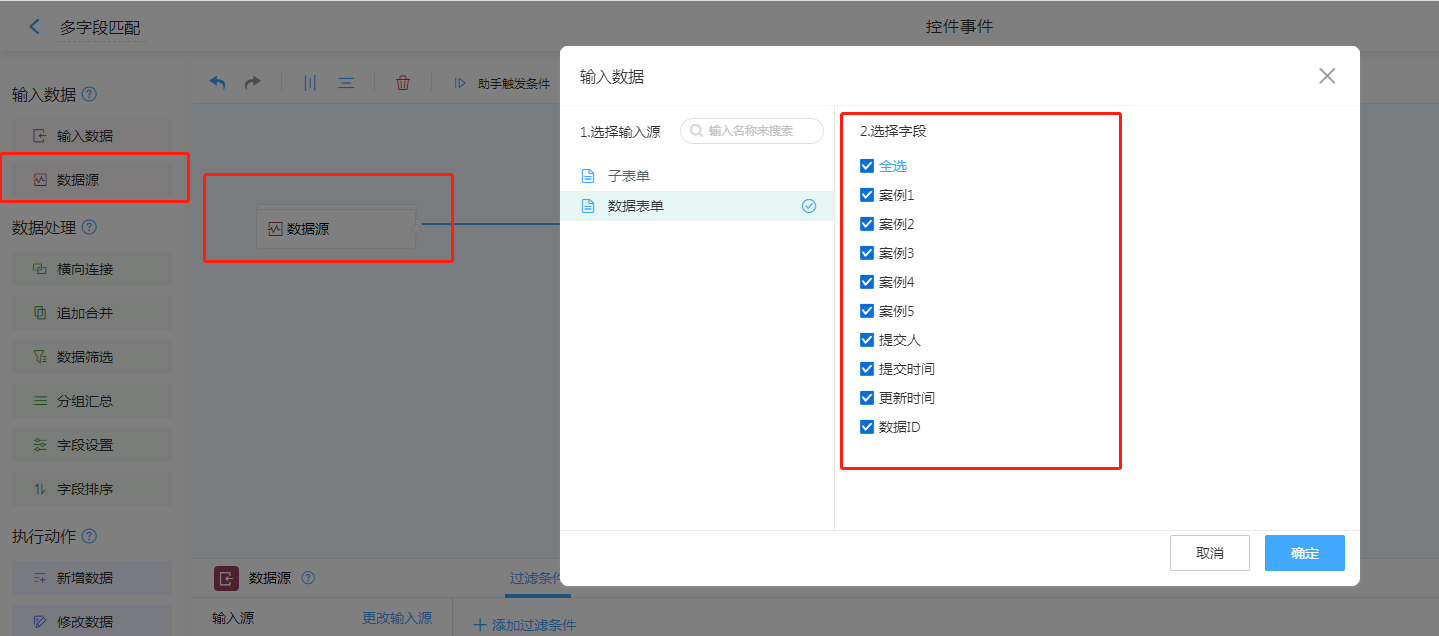Viewport: 1439px width, 636px height.
Task: Click the 确定 confirm button
Action: point(1304,553)
